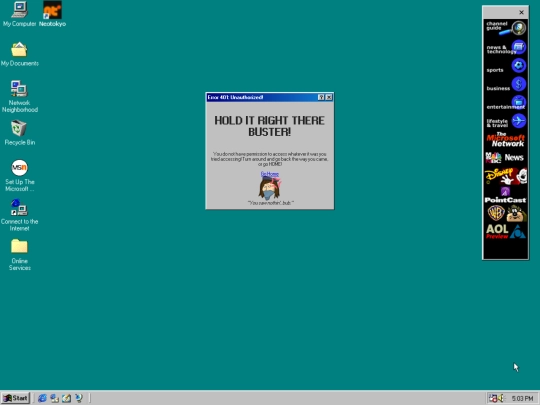Open the lifestyle & travel channel
This screenshot has width=540, height=405.
[x=506, y=122]
